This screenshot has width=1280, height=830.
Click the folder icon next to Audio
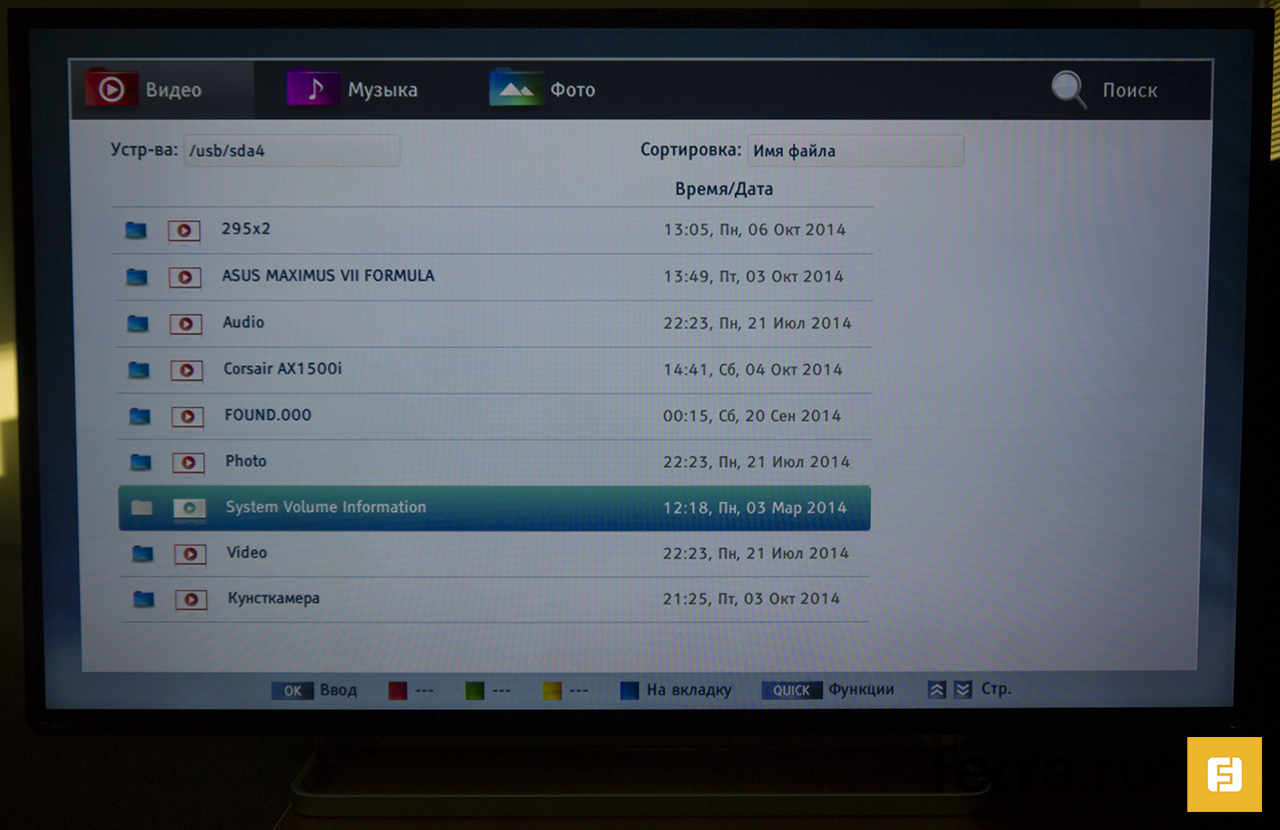click(x=138, y=324)
